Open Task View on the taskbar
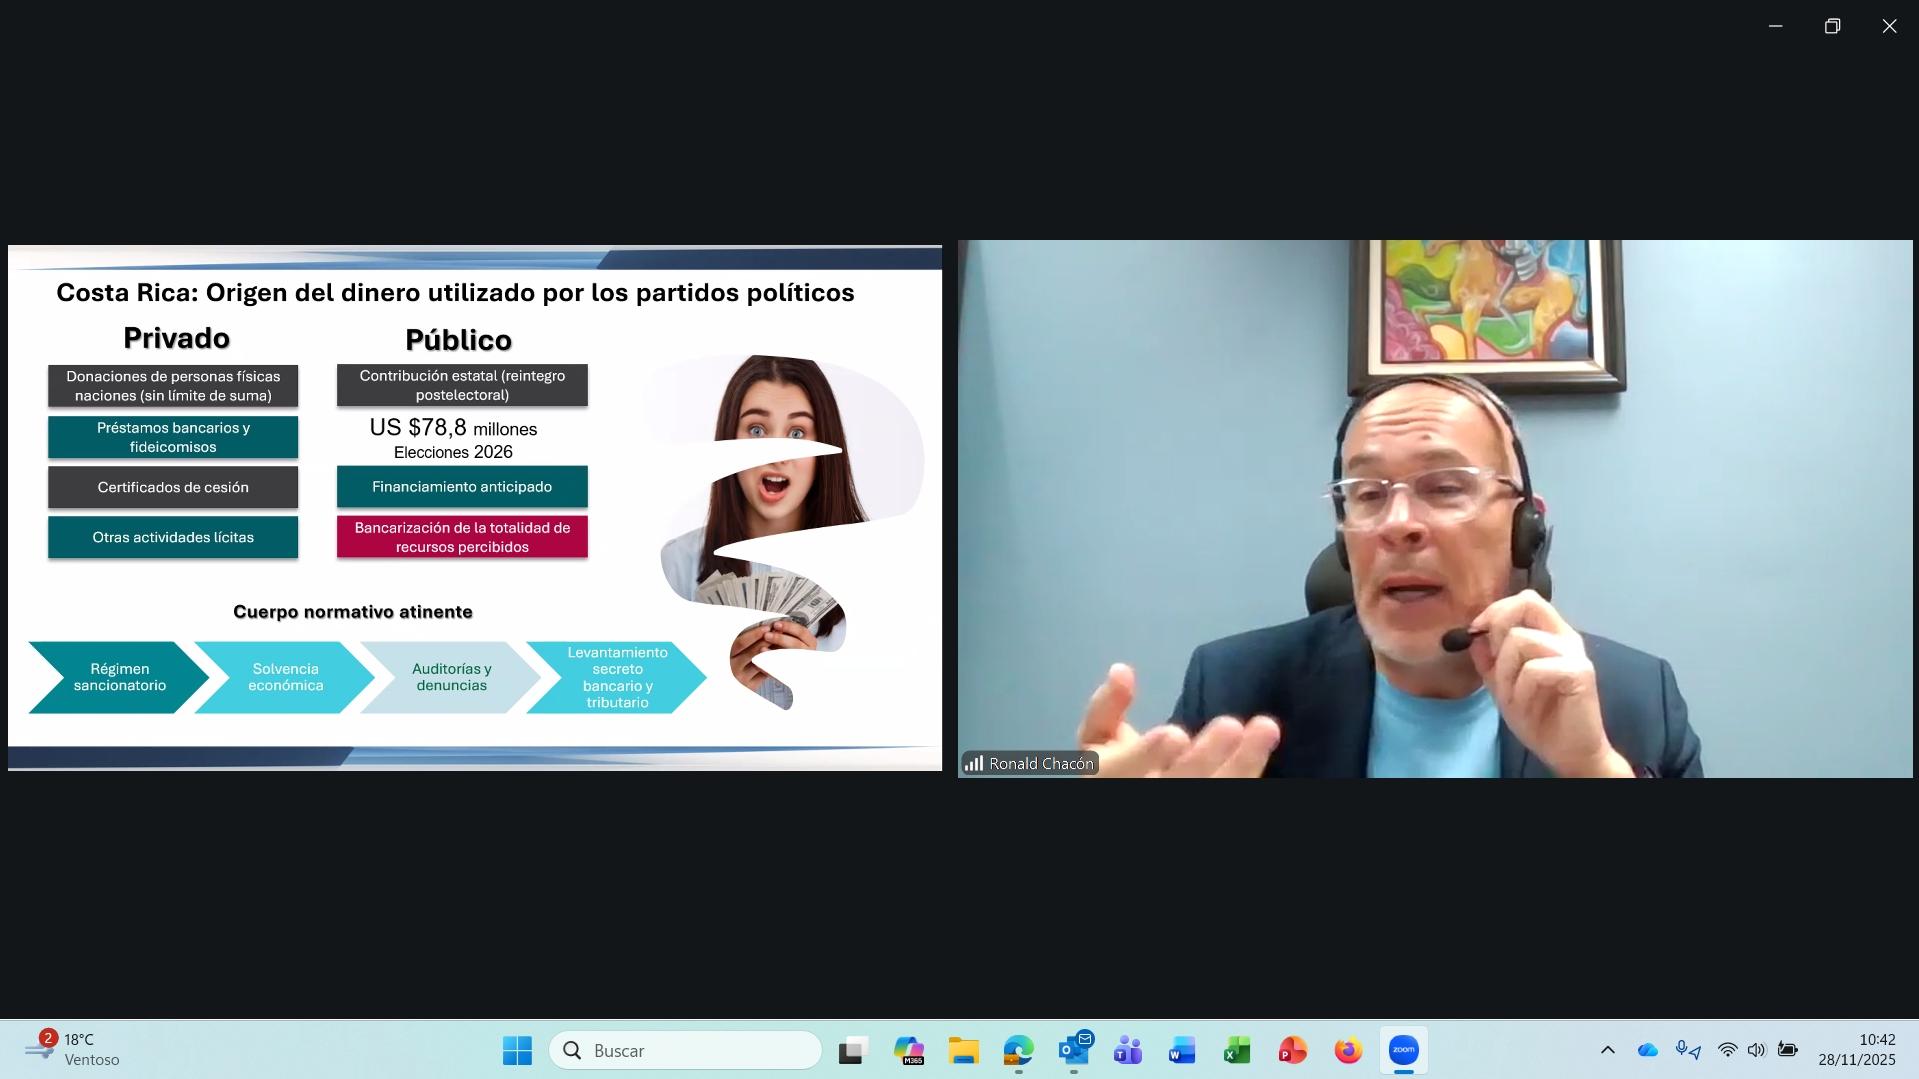The width and height of the screenshot is (1919, 1079). click(852, 1050)
